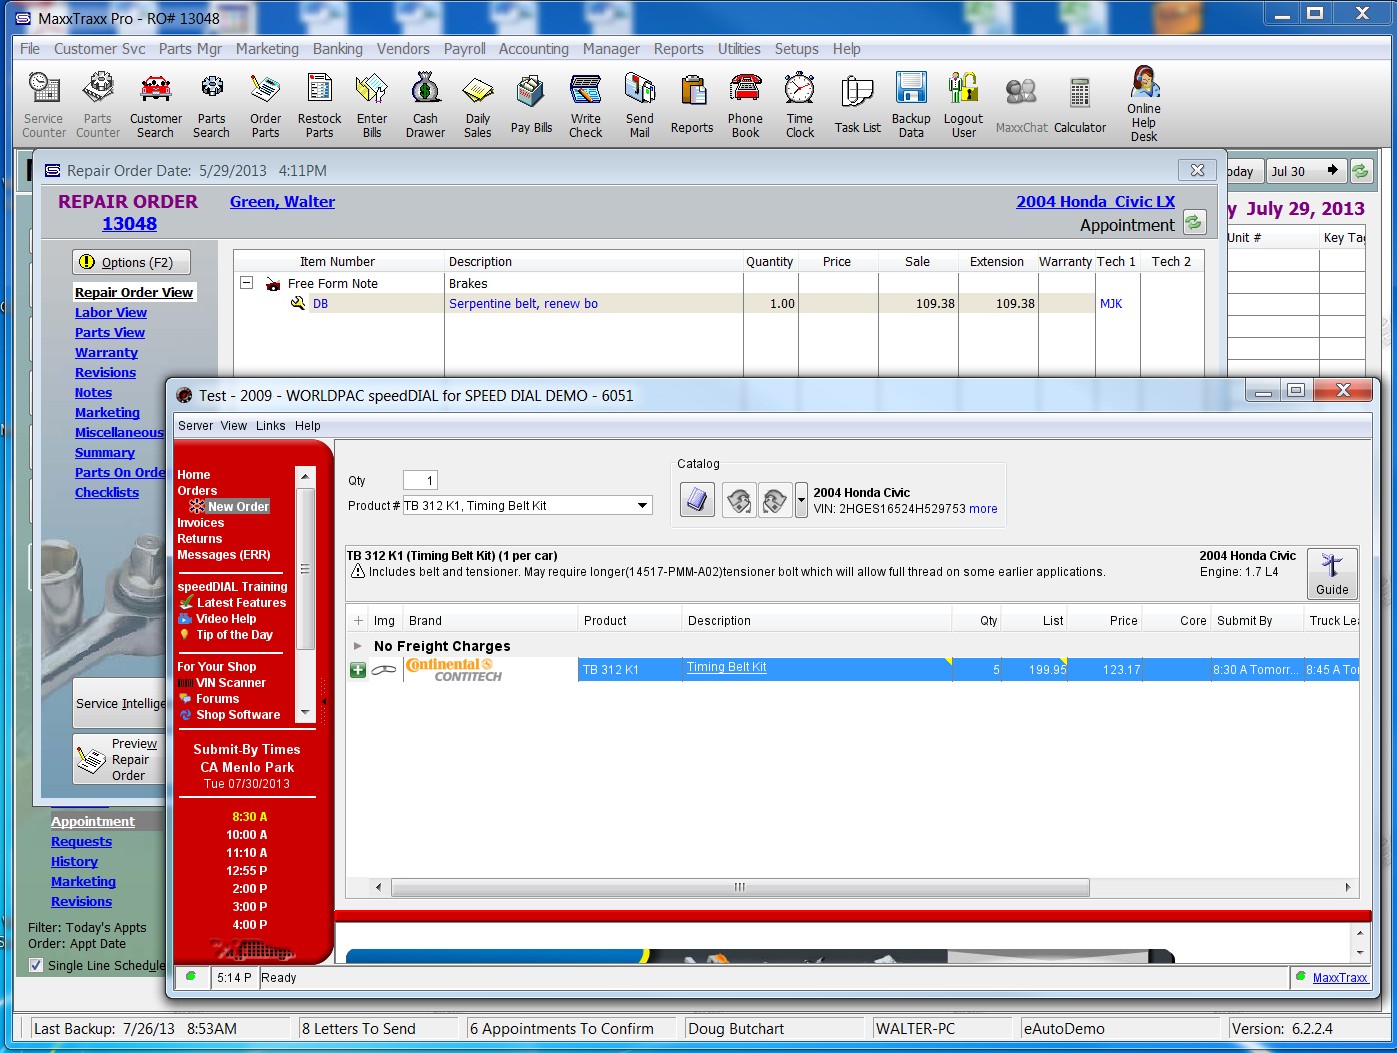Viewport: 1397px width, 1053px height.
Task: Click the VIN more link
Action: (x=983, y=509)
